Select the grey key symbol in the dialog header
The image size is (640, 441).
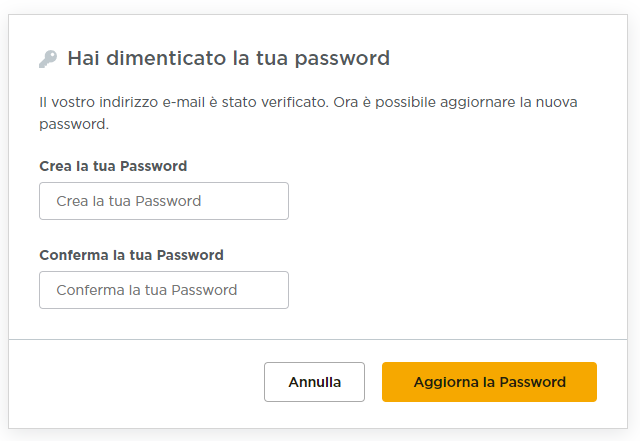pos(48,59)
